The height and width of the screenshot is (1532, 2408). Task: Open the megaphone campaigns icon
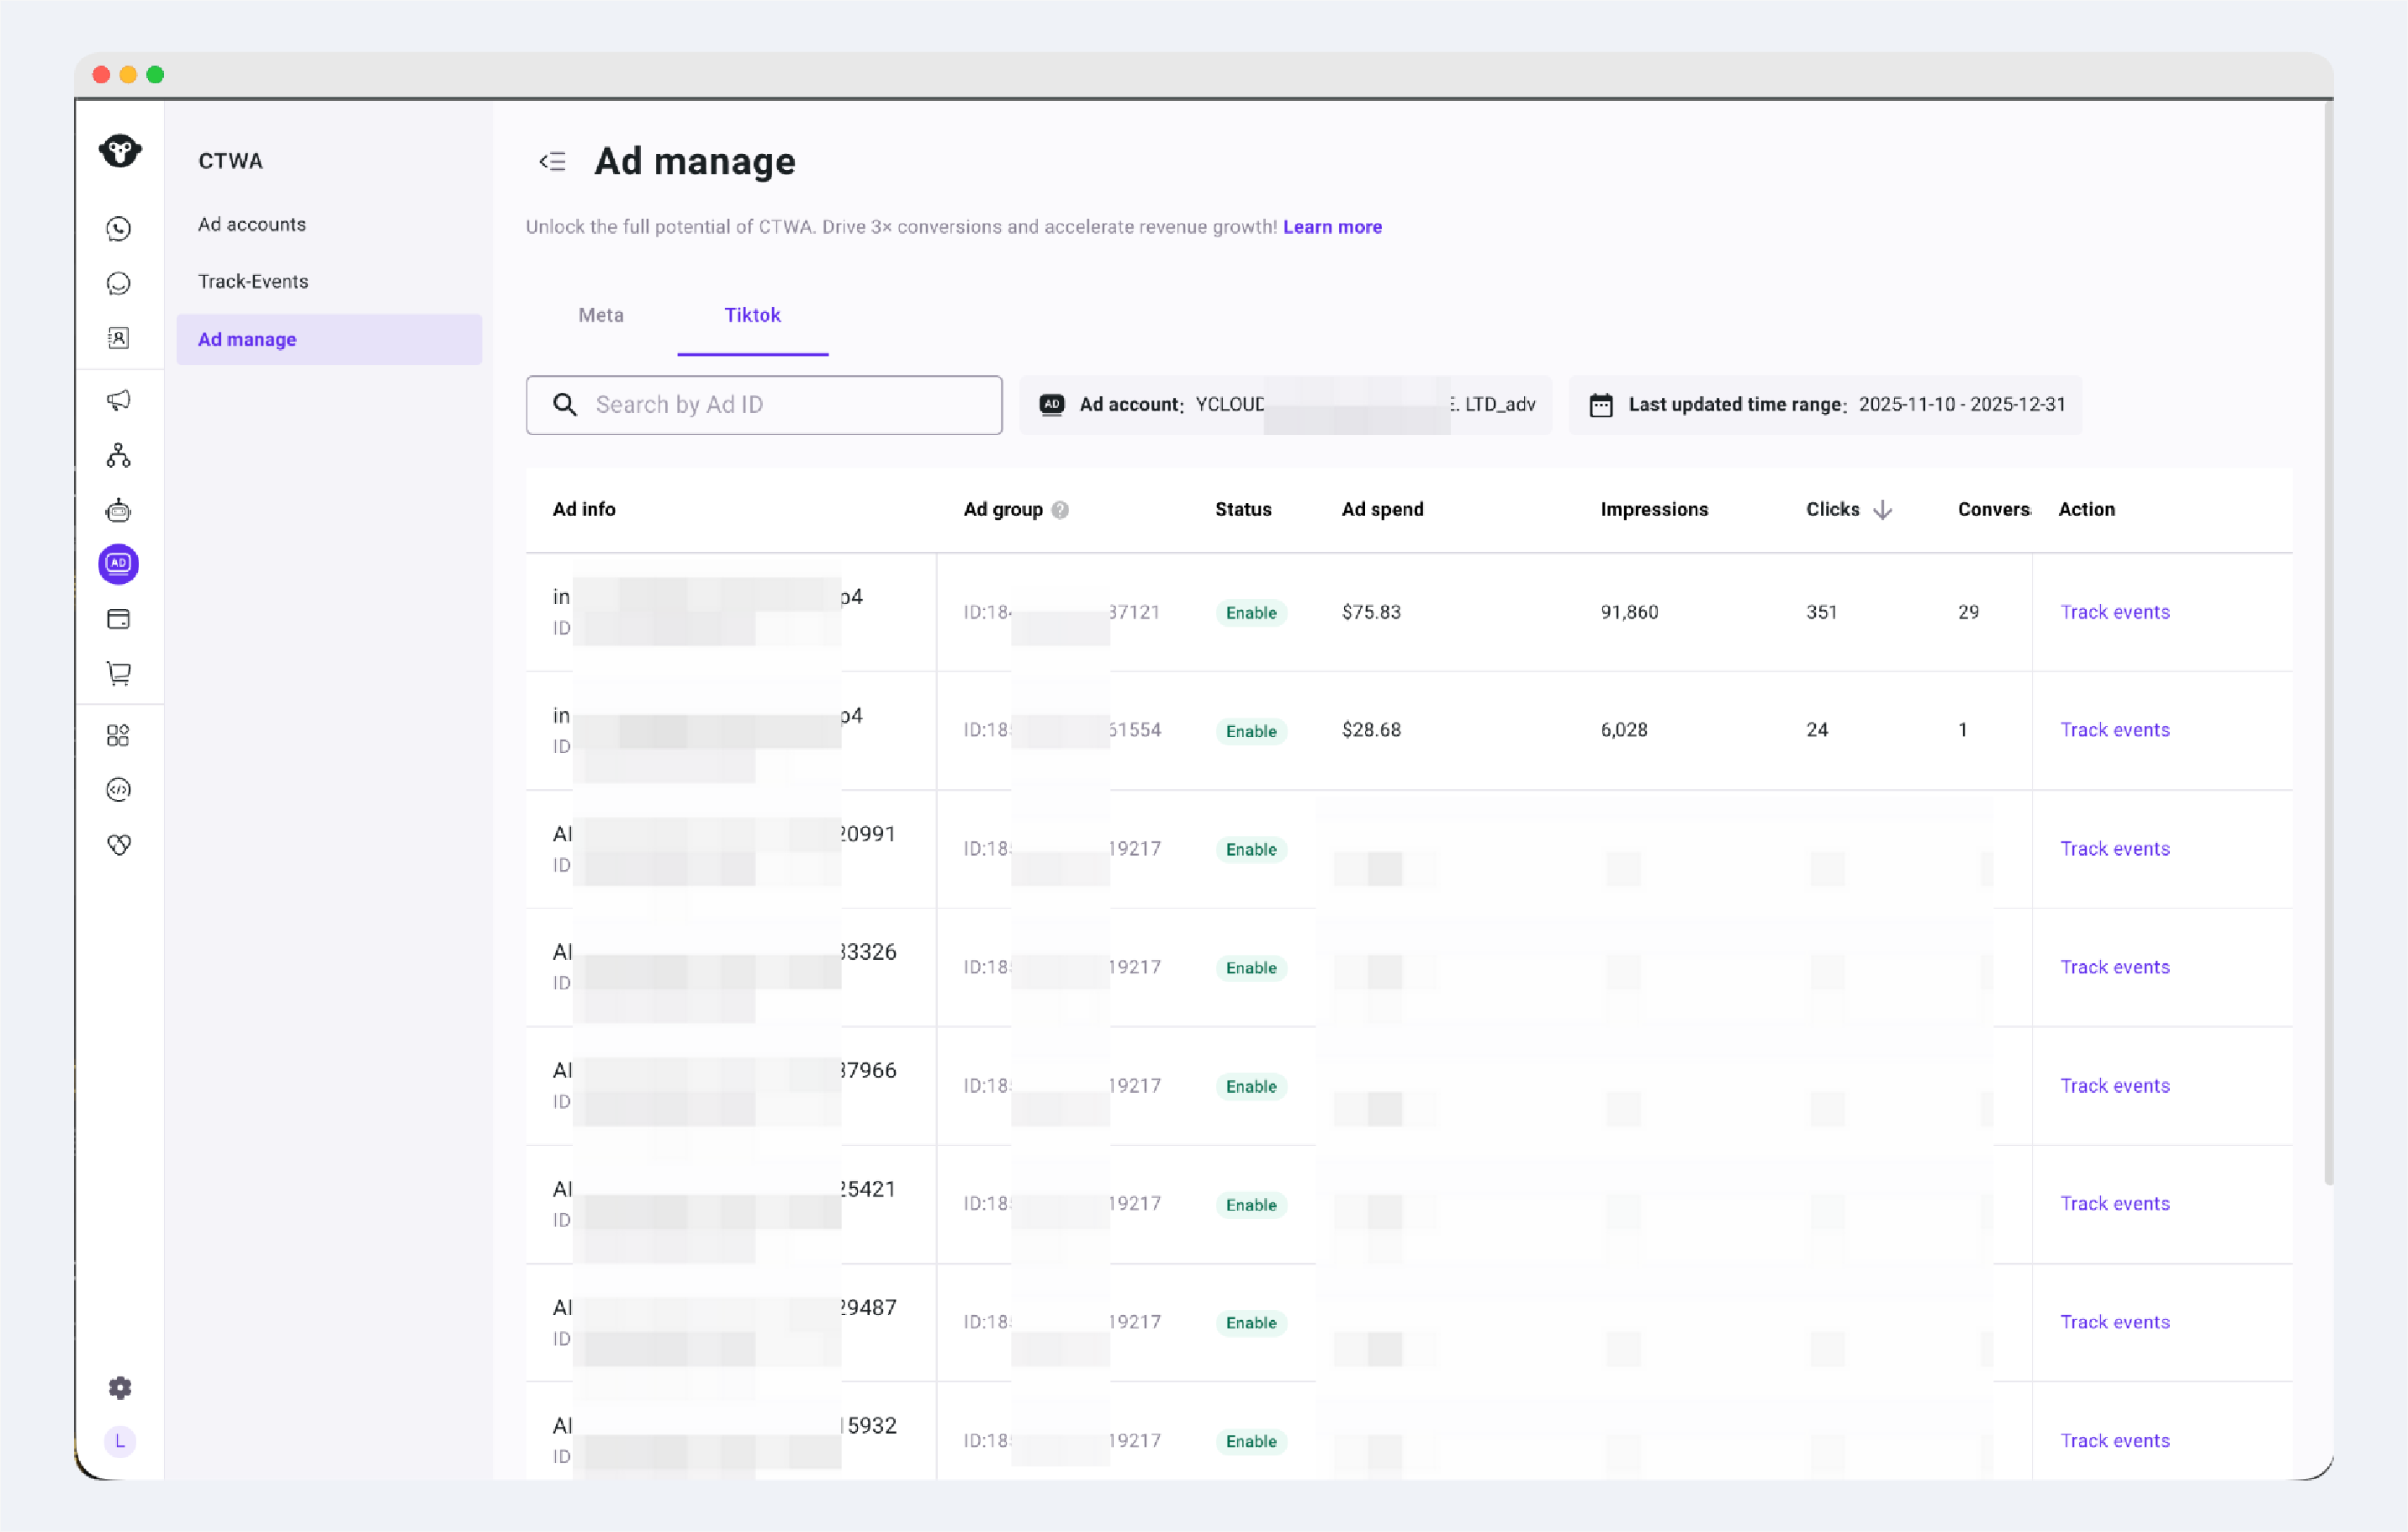click(x=118, y=401)
